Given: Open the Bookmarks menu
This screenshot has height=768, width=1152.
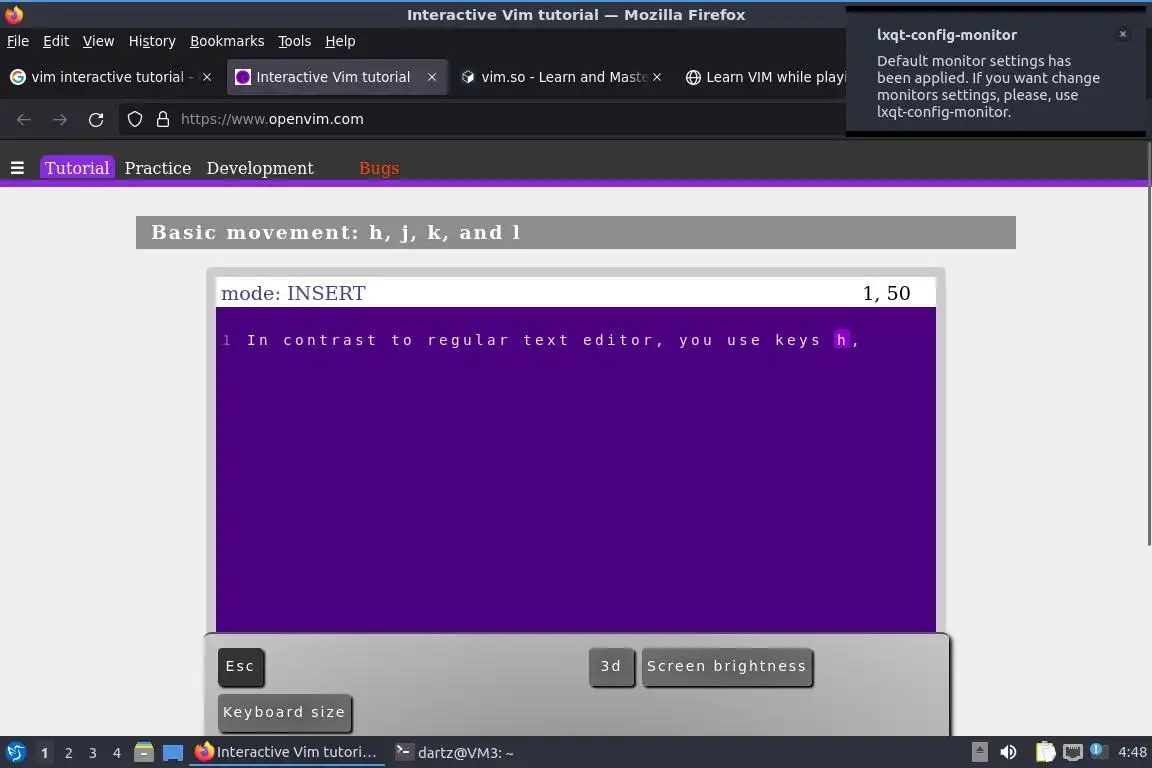Looking at the screenshot, I should coord(227,41).
